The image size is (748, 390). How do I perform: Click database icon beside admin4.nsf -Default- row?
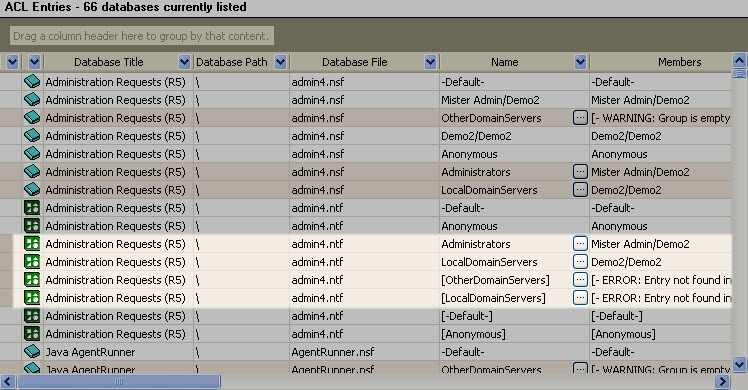(x=32, y=82)
